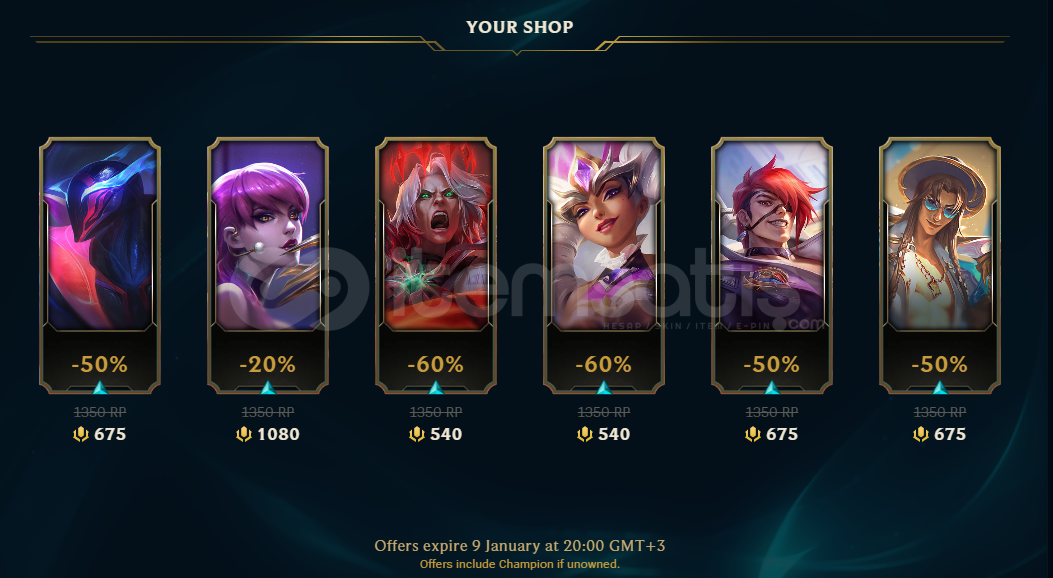Image resolution: width=1053 pixels, height=578 pixels.
Task: Click the offers expire 9 January notice
Action: pyautogui.click(x=520, y=546)
